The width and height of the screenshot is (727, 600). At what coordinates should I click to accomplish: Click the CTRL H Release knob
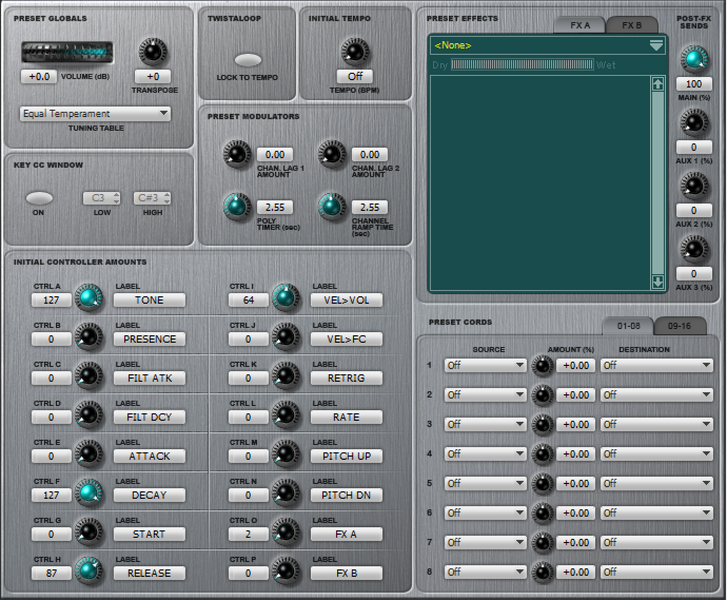89,570
